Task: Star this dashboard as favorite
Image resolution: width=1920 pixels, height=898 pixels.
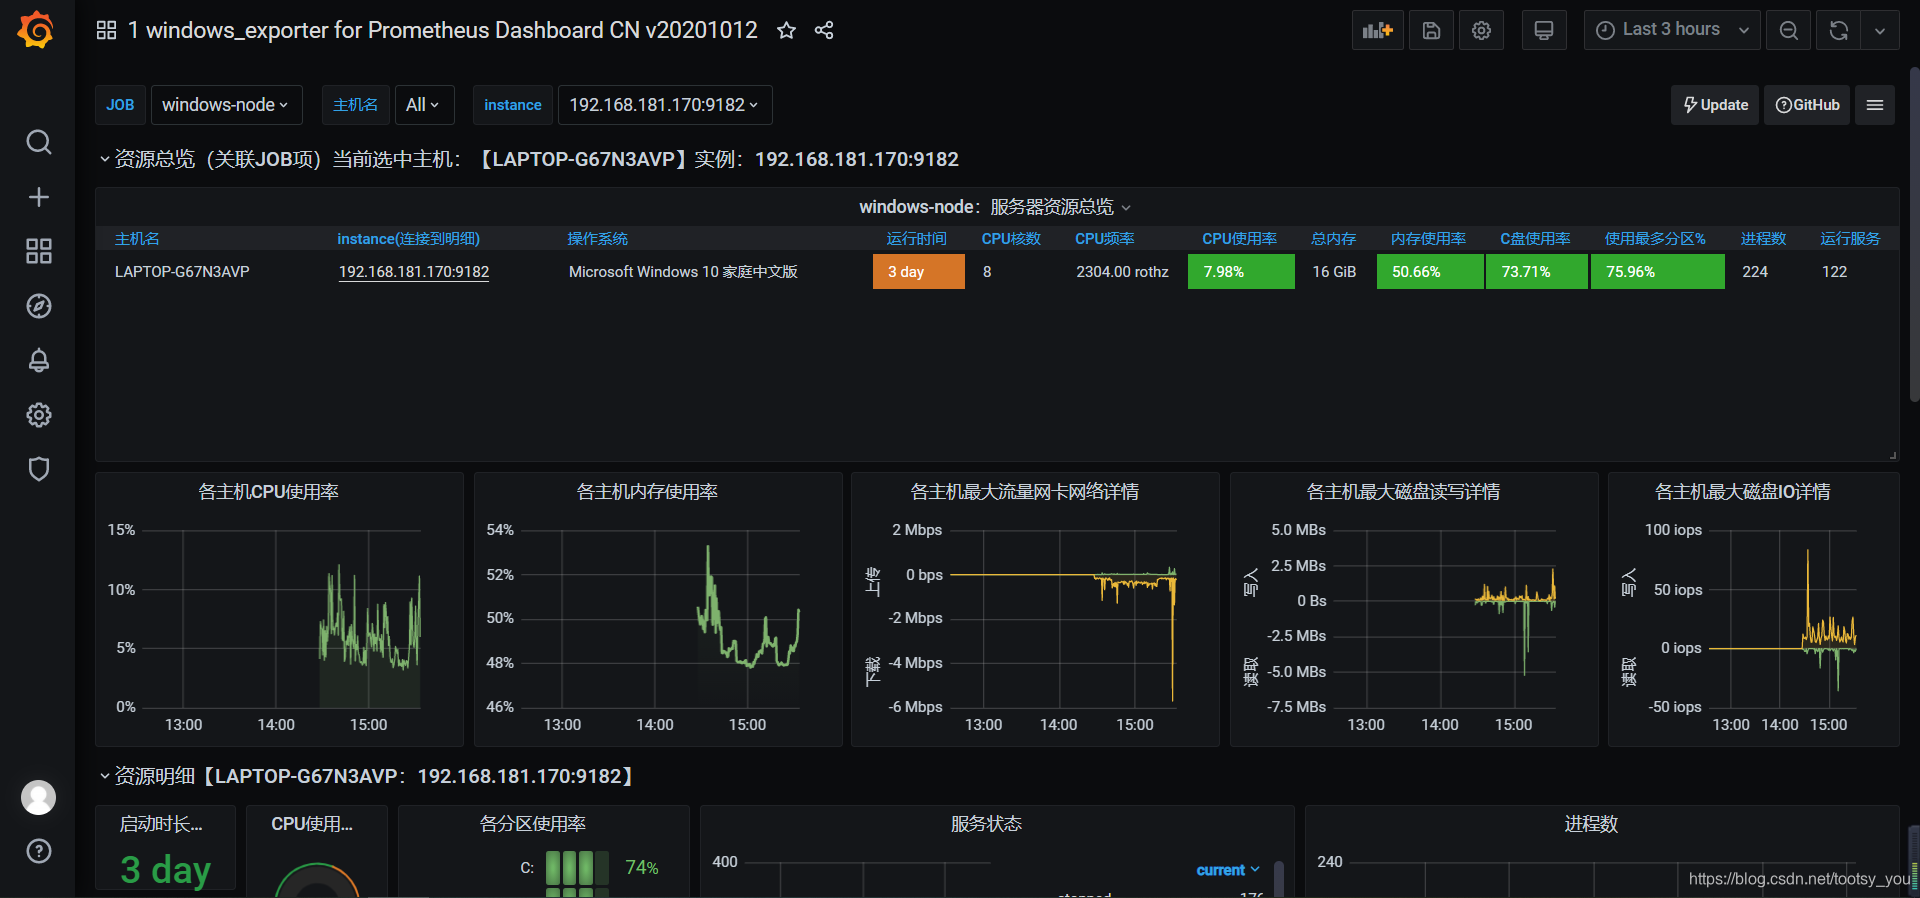Action: [787, 30]
